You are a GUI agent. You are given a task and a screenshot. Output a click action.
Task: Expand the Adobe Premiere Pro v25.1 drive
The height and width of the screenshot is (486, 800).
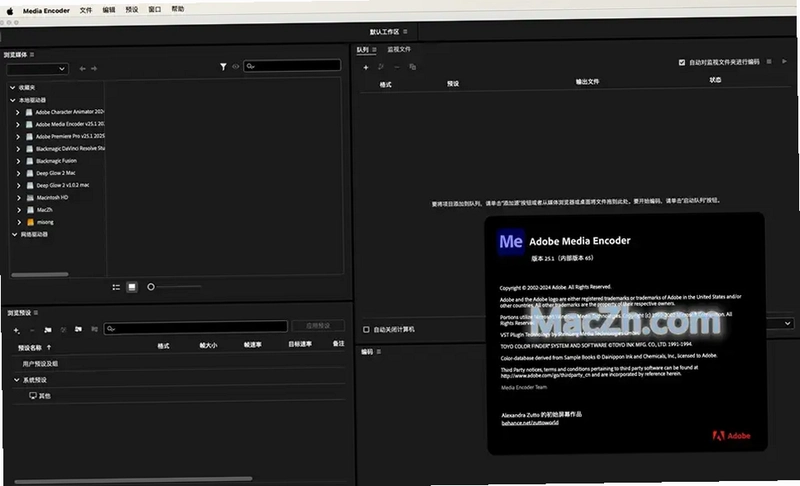pyautogui.click(x=18, y=137)
